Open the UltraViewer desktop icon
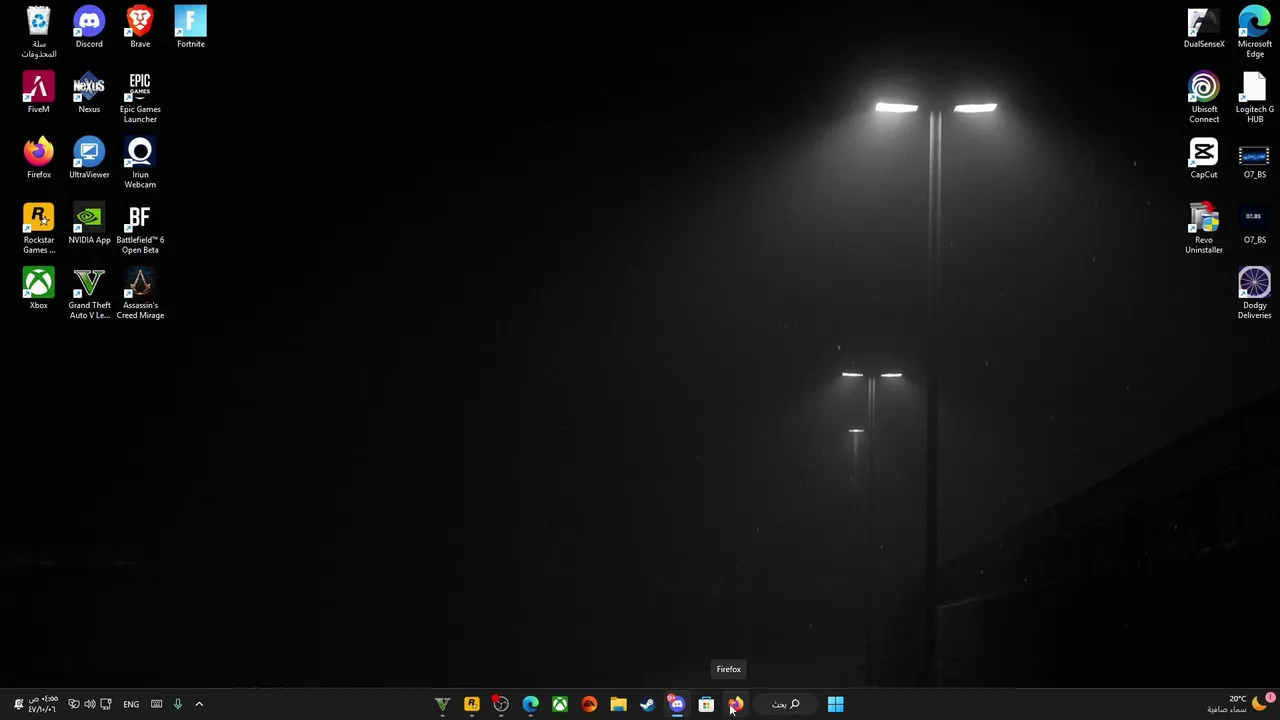1280x720 pixels. [x=89, y=158]
